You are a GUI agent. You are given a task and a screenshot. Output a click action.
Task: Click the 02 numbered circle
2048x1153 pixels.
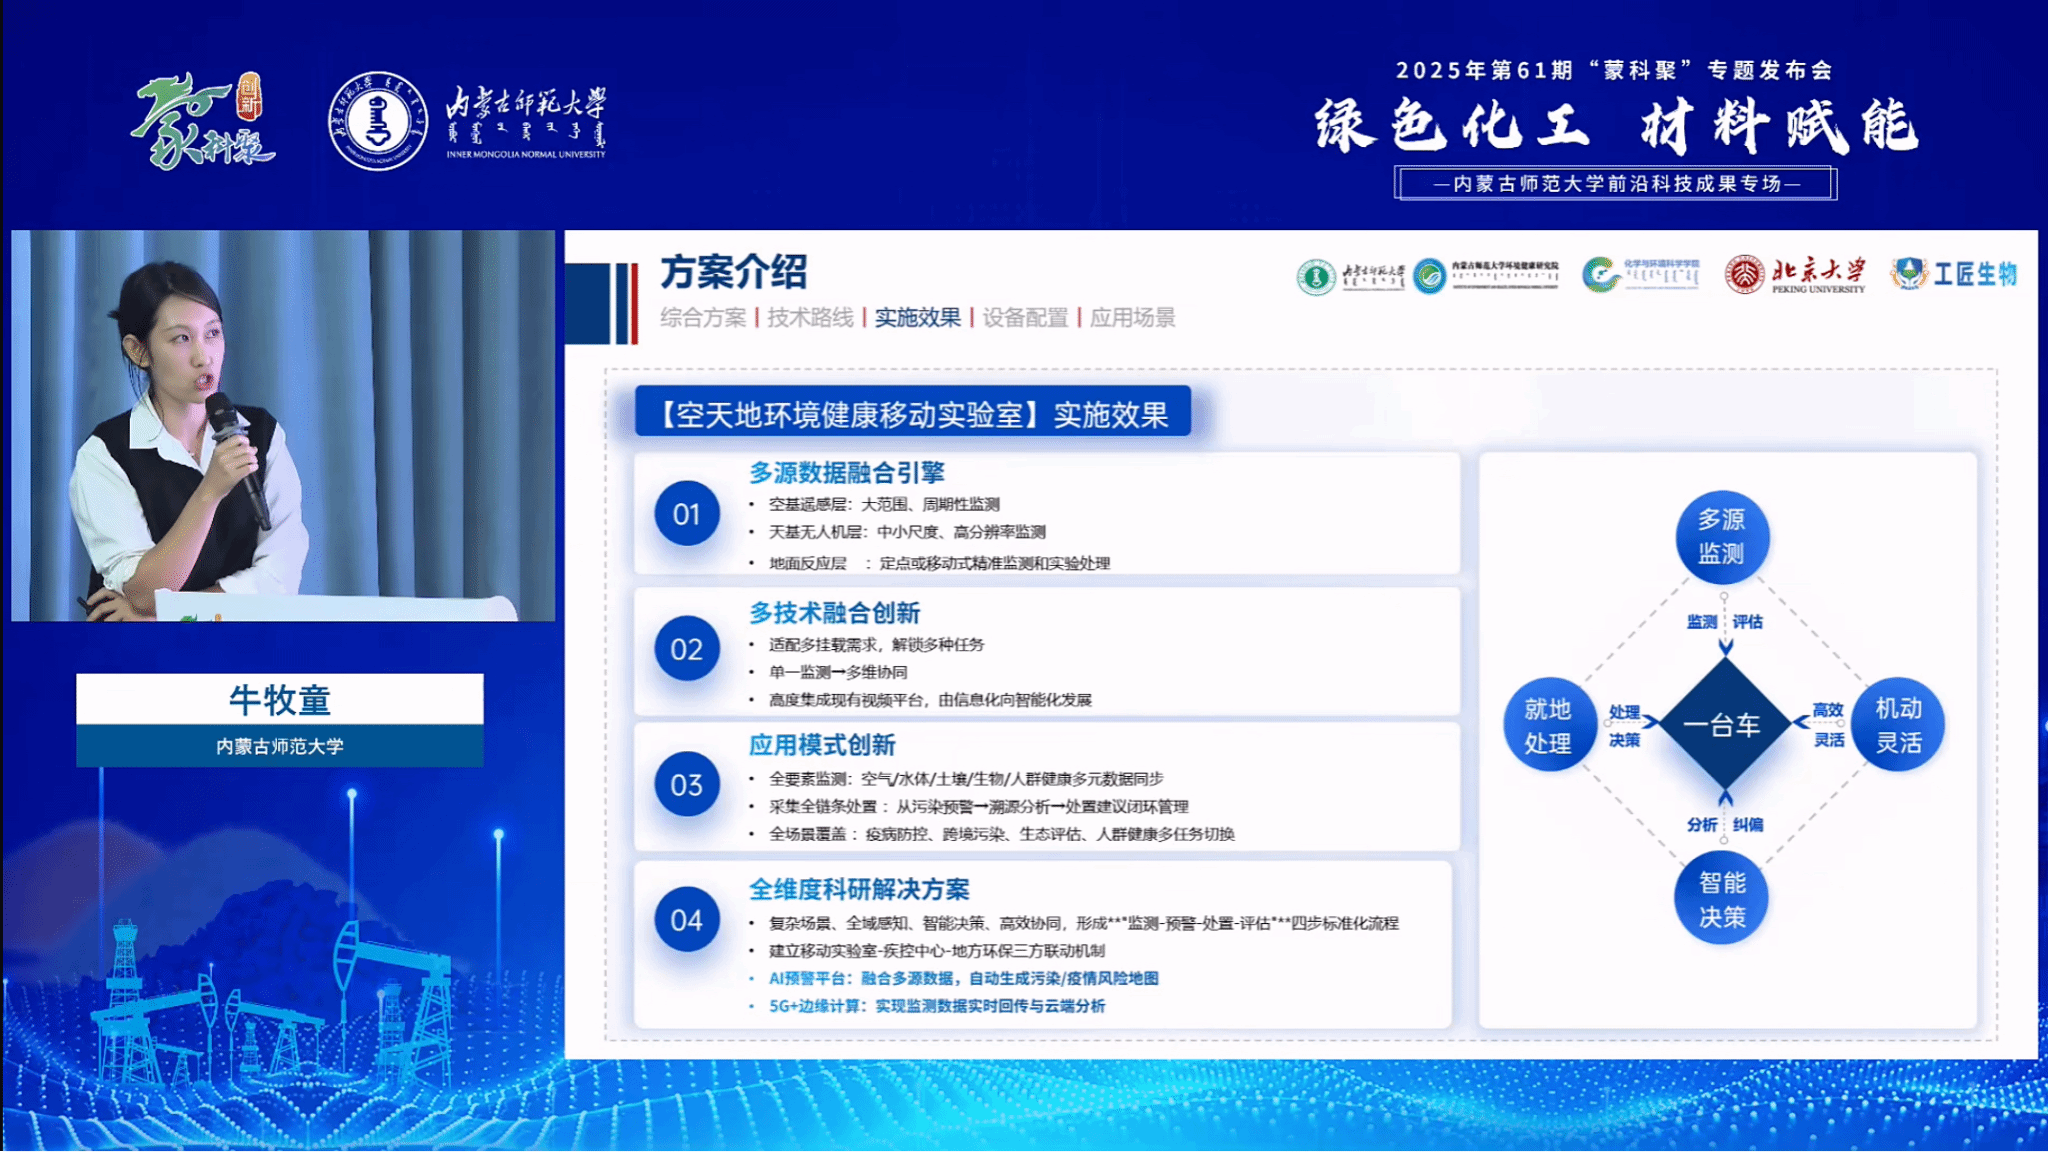pyautogui.click(x=686, y=649)
